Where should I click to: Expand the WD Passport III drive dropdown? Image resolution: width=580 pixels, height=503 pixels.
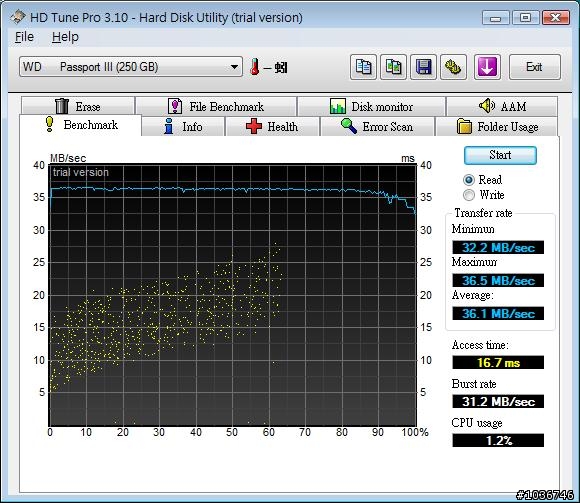point(131,67)
